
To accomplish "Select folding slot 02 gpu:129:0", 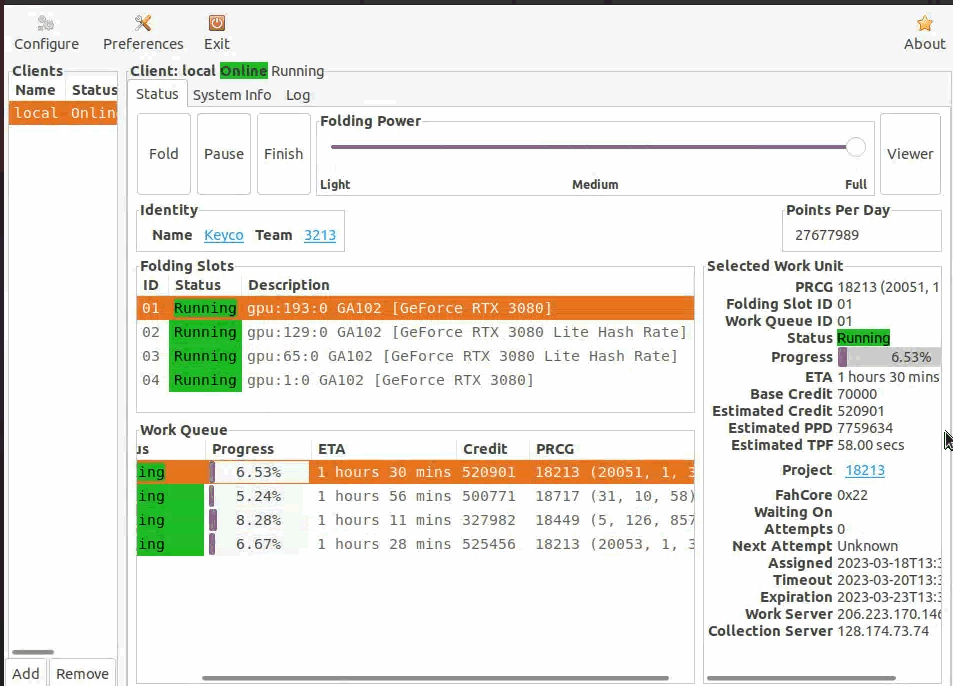I will click(x=415, y=332).
